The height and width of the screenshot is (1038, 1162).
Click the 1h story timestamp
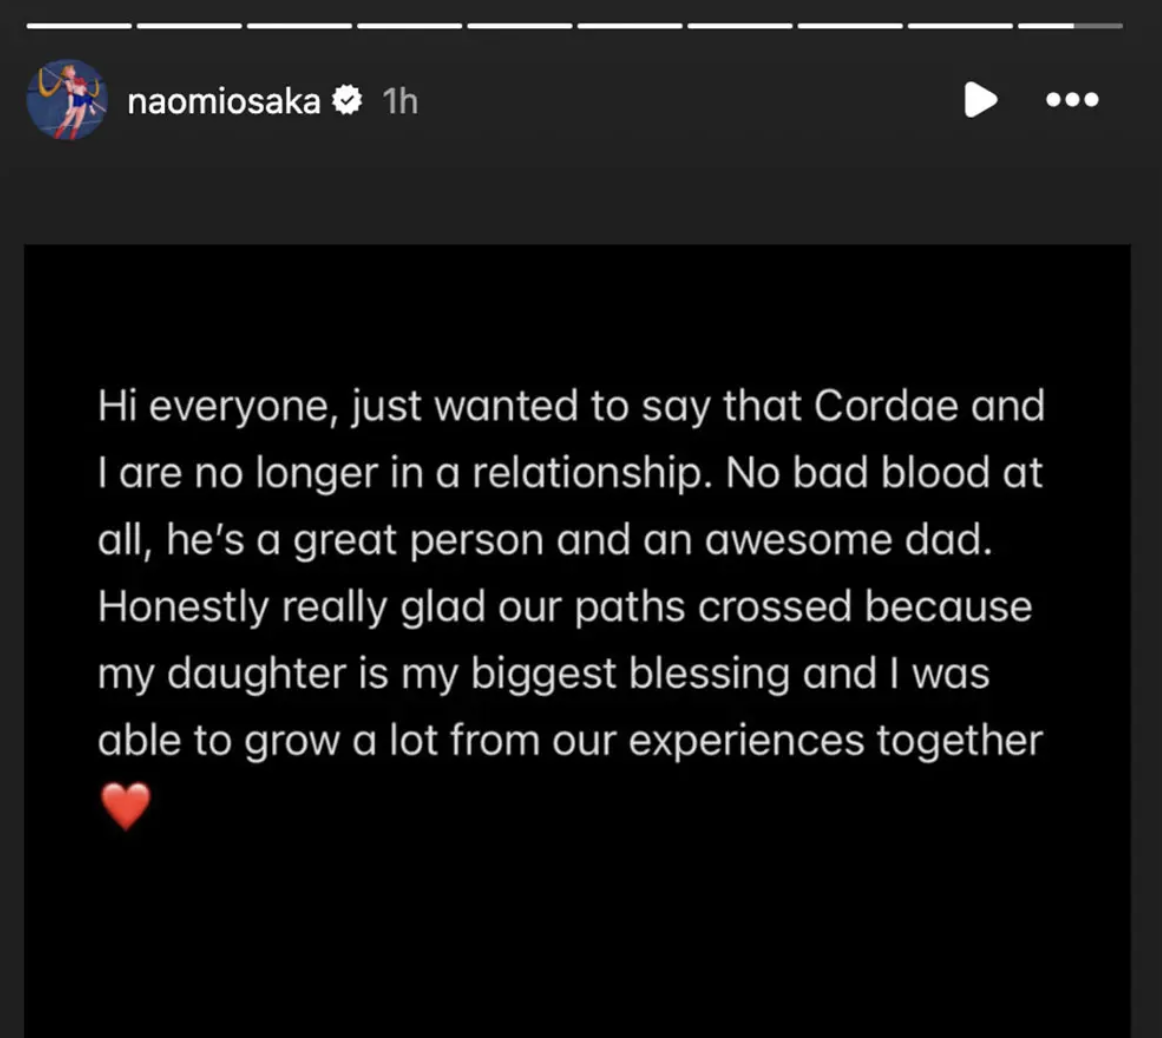(x=400, y=101)
